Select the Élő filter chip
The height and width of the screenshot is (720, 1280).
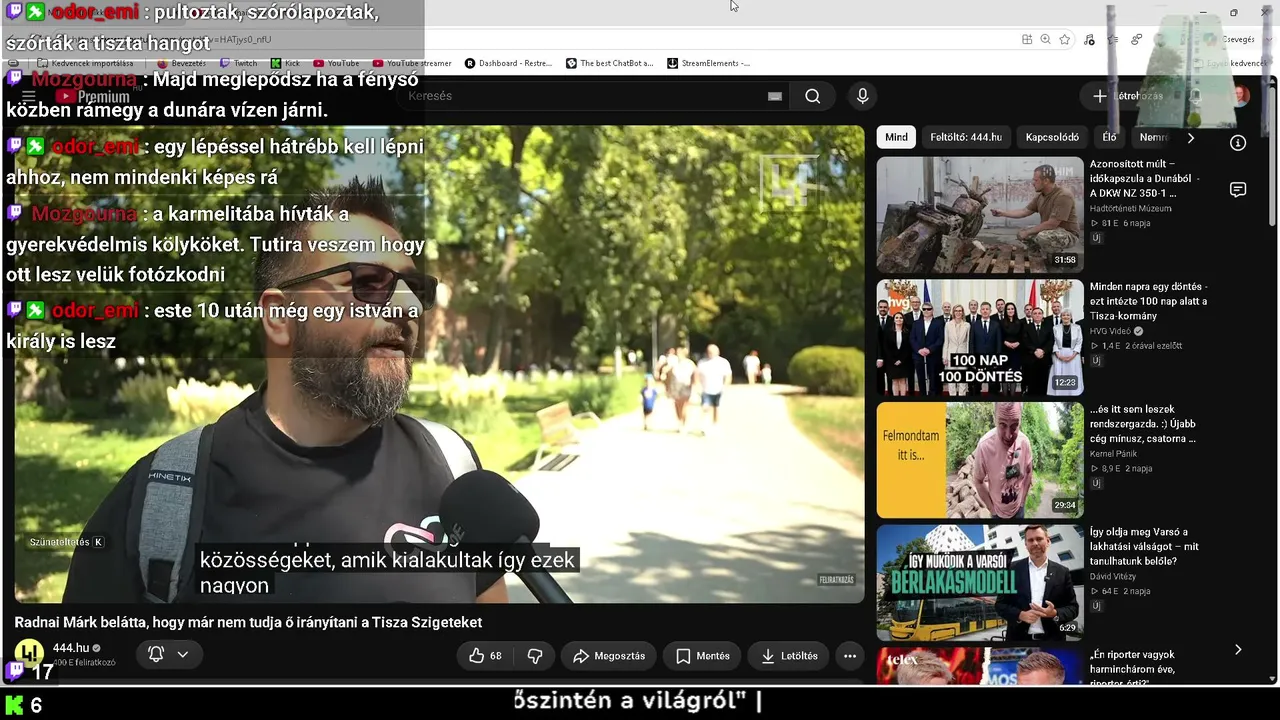1109,137
